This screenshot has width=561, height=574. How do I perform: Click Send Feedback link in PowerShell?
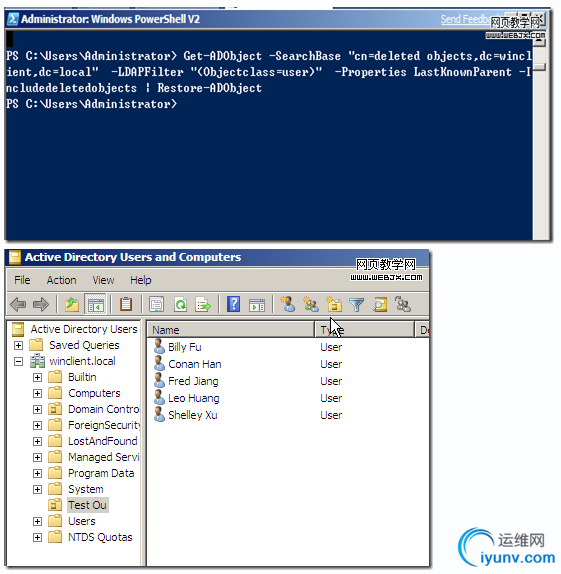tap(465, 19)
